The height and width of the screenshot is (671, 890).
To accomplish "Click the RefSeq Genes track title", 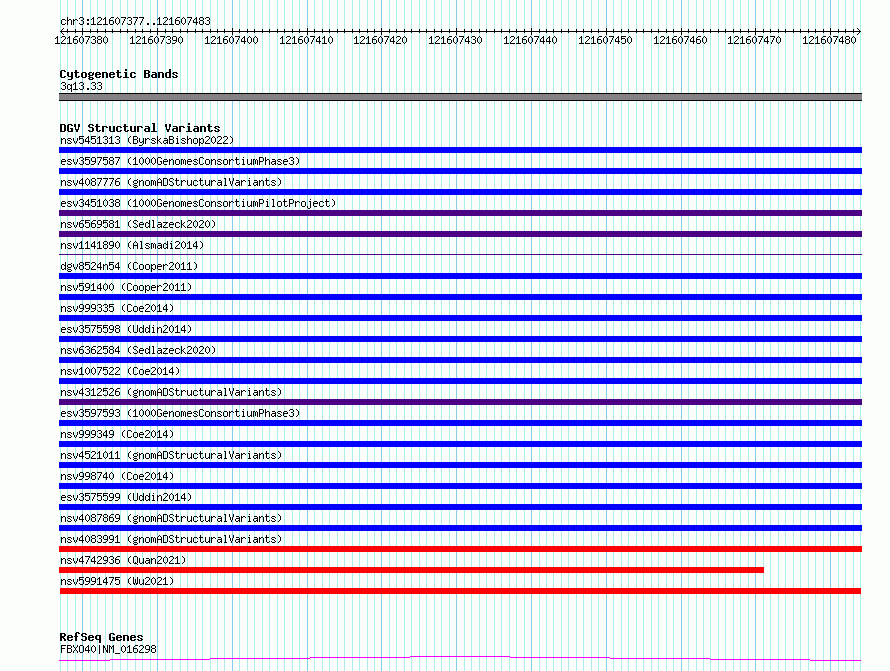I will 101,637.
